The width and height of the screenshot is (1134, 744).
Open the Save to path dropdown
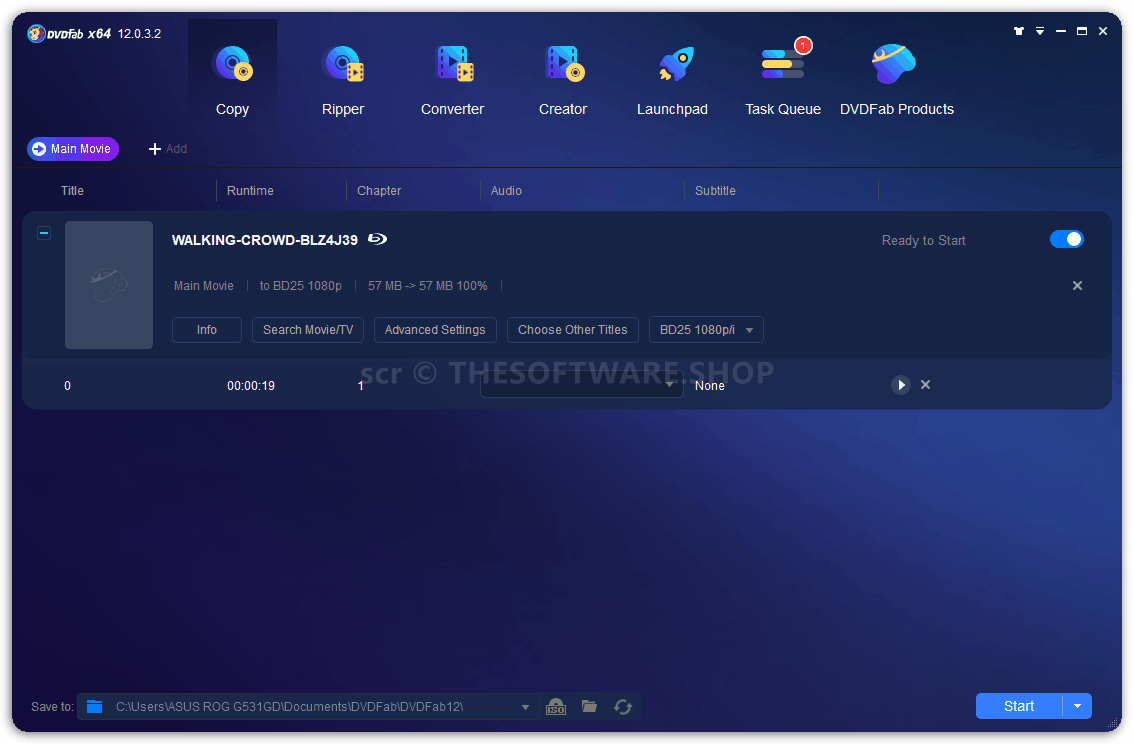(526, 707)
